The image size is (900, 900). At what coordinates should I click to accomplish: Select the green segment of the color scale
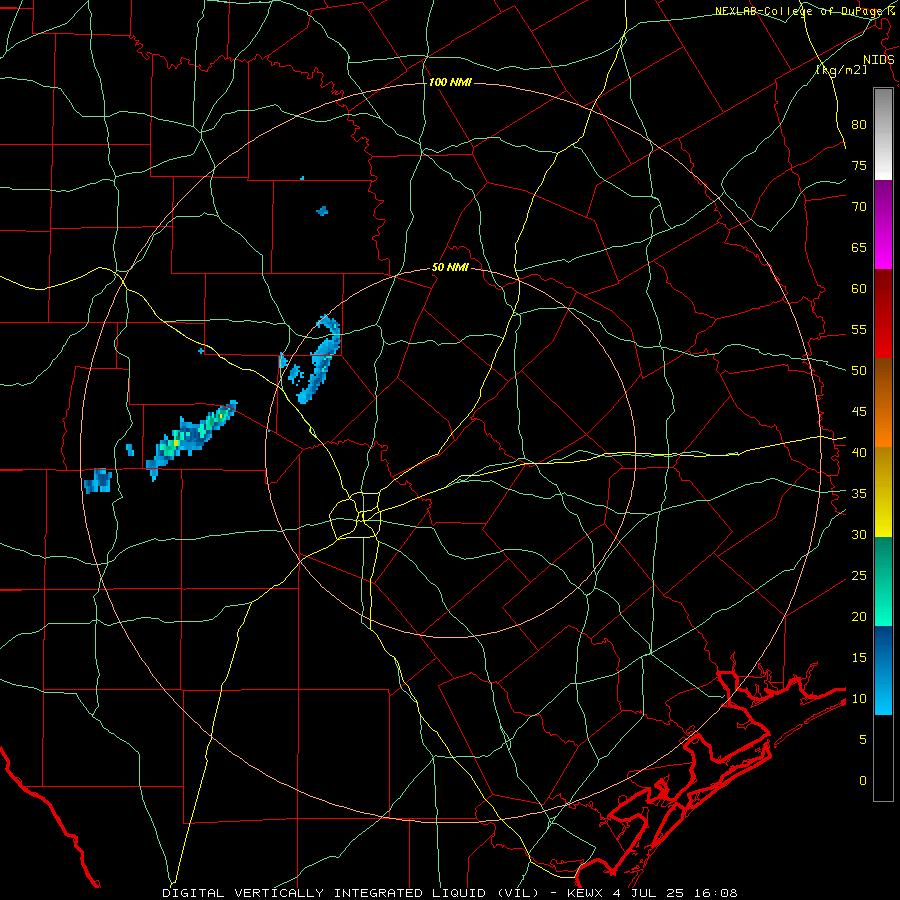(x=883, y=581)
